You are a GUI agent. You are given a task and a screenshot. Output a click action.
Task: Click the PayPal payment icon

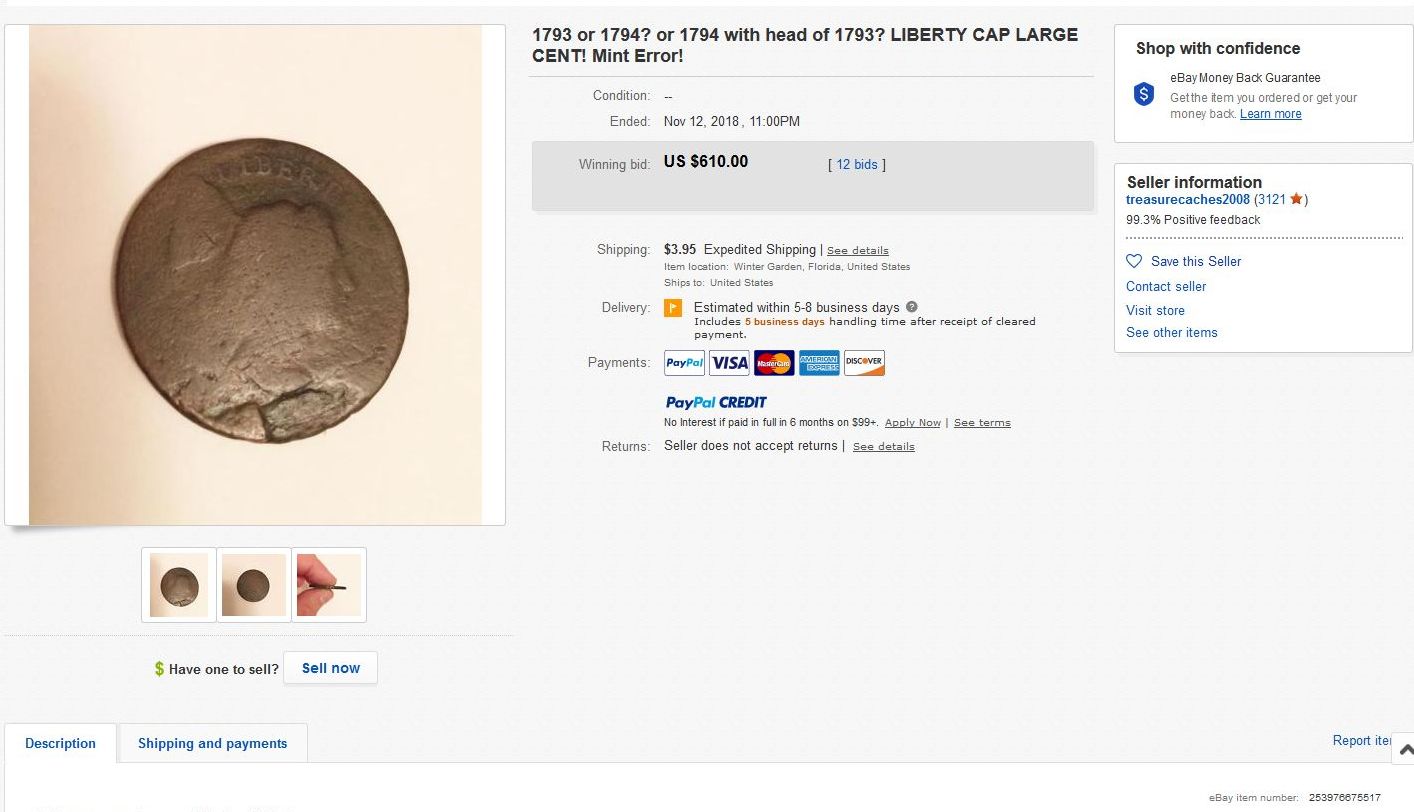(x=685, y=363)
